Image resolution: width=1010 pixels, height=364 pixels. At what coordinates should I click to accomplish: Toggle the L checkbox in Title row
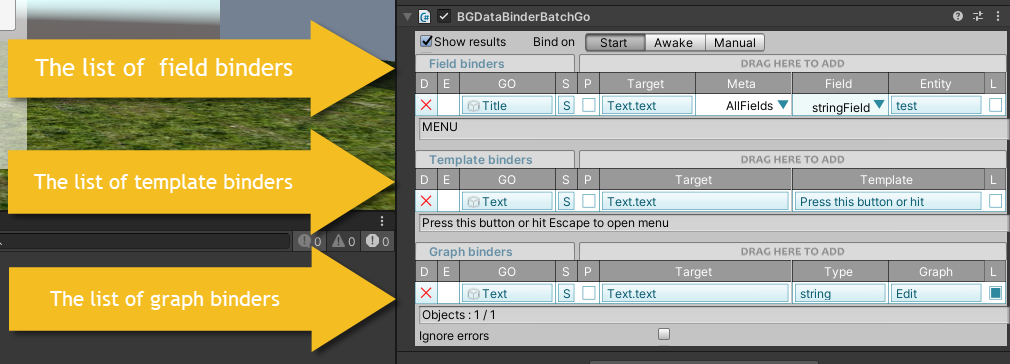pos(996,105)
